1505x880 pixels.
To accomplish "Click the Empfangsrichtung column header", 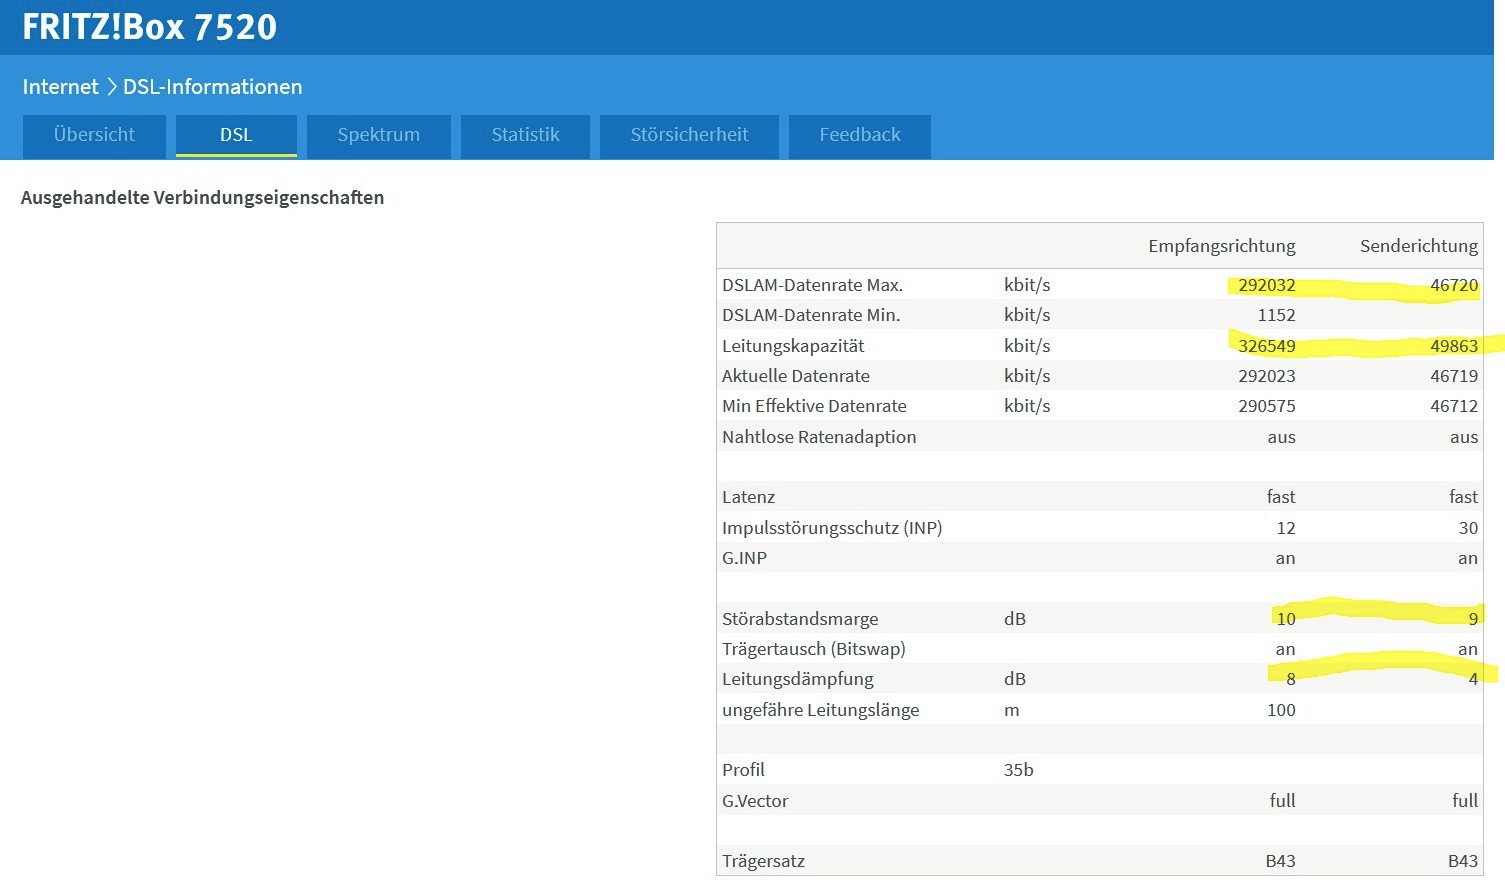I will click(1221, 246).
